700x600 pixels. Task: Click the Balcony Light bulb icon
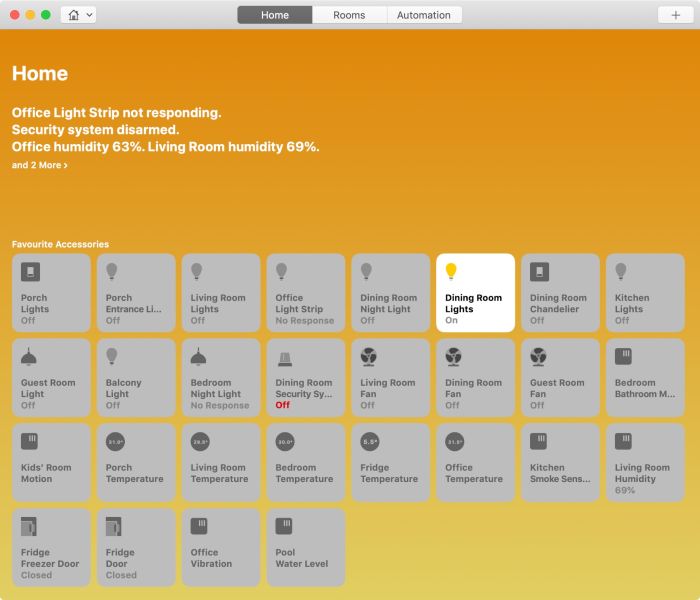(x=112, y=356)
